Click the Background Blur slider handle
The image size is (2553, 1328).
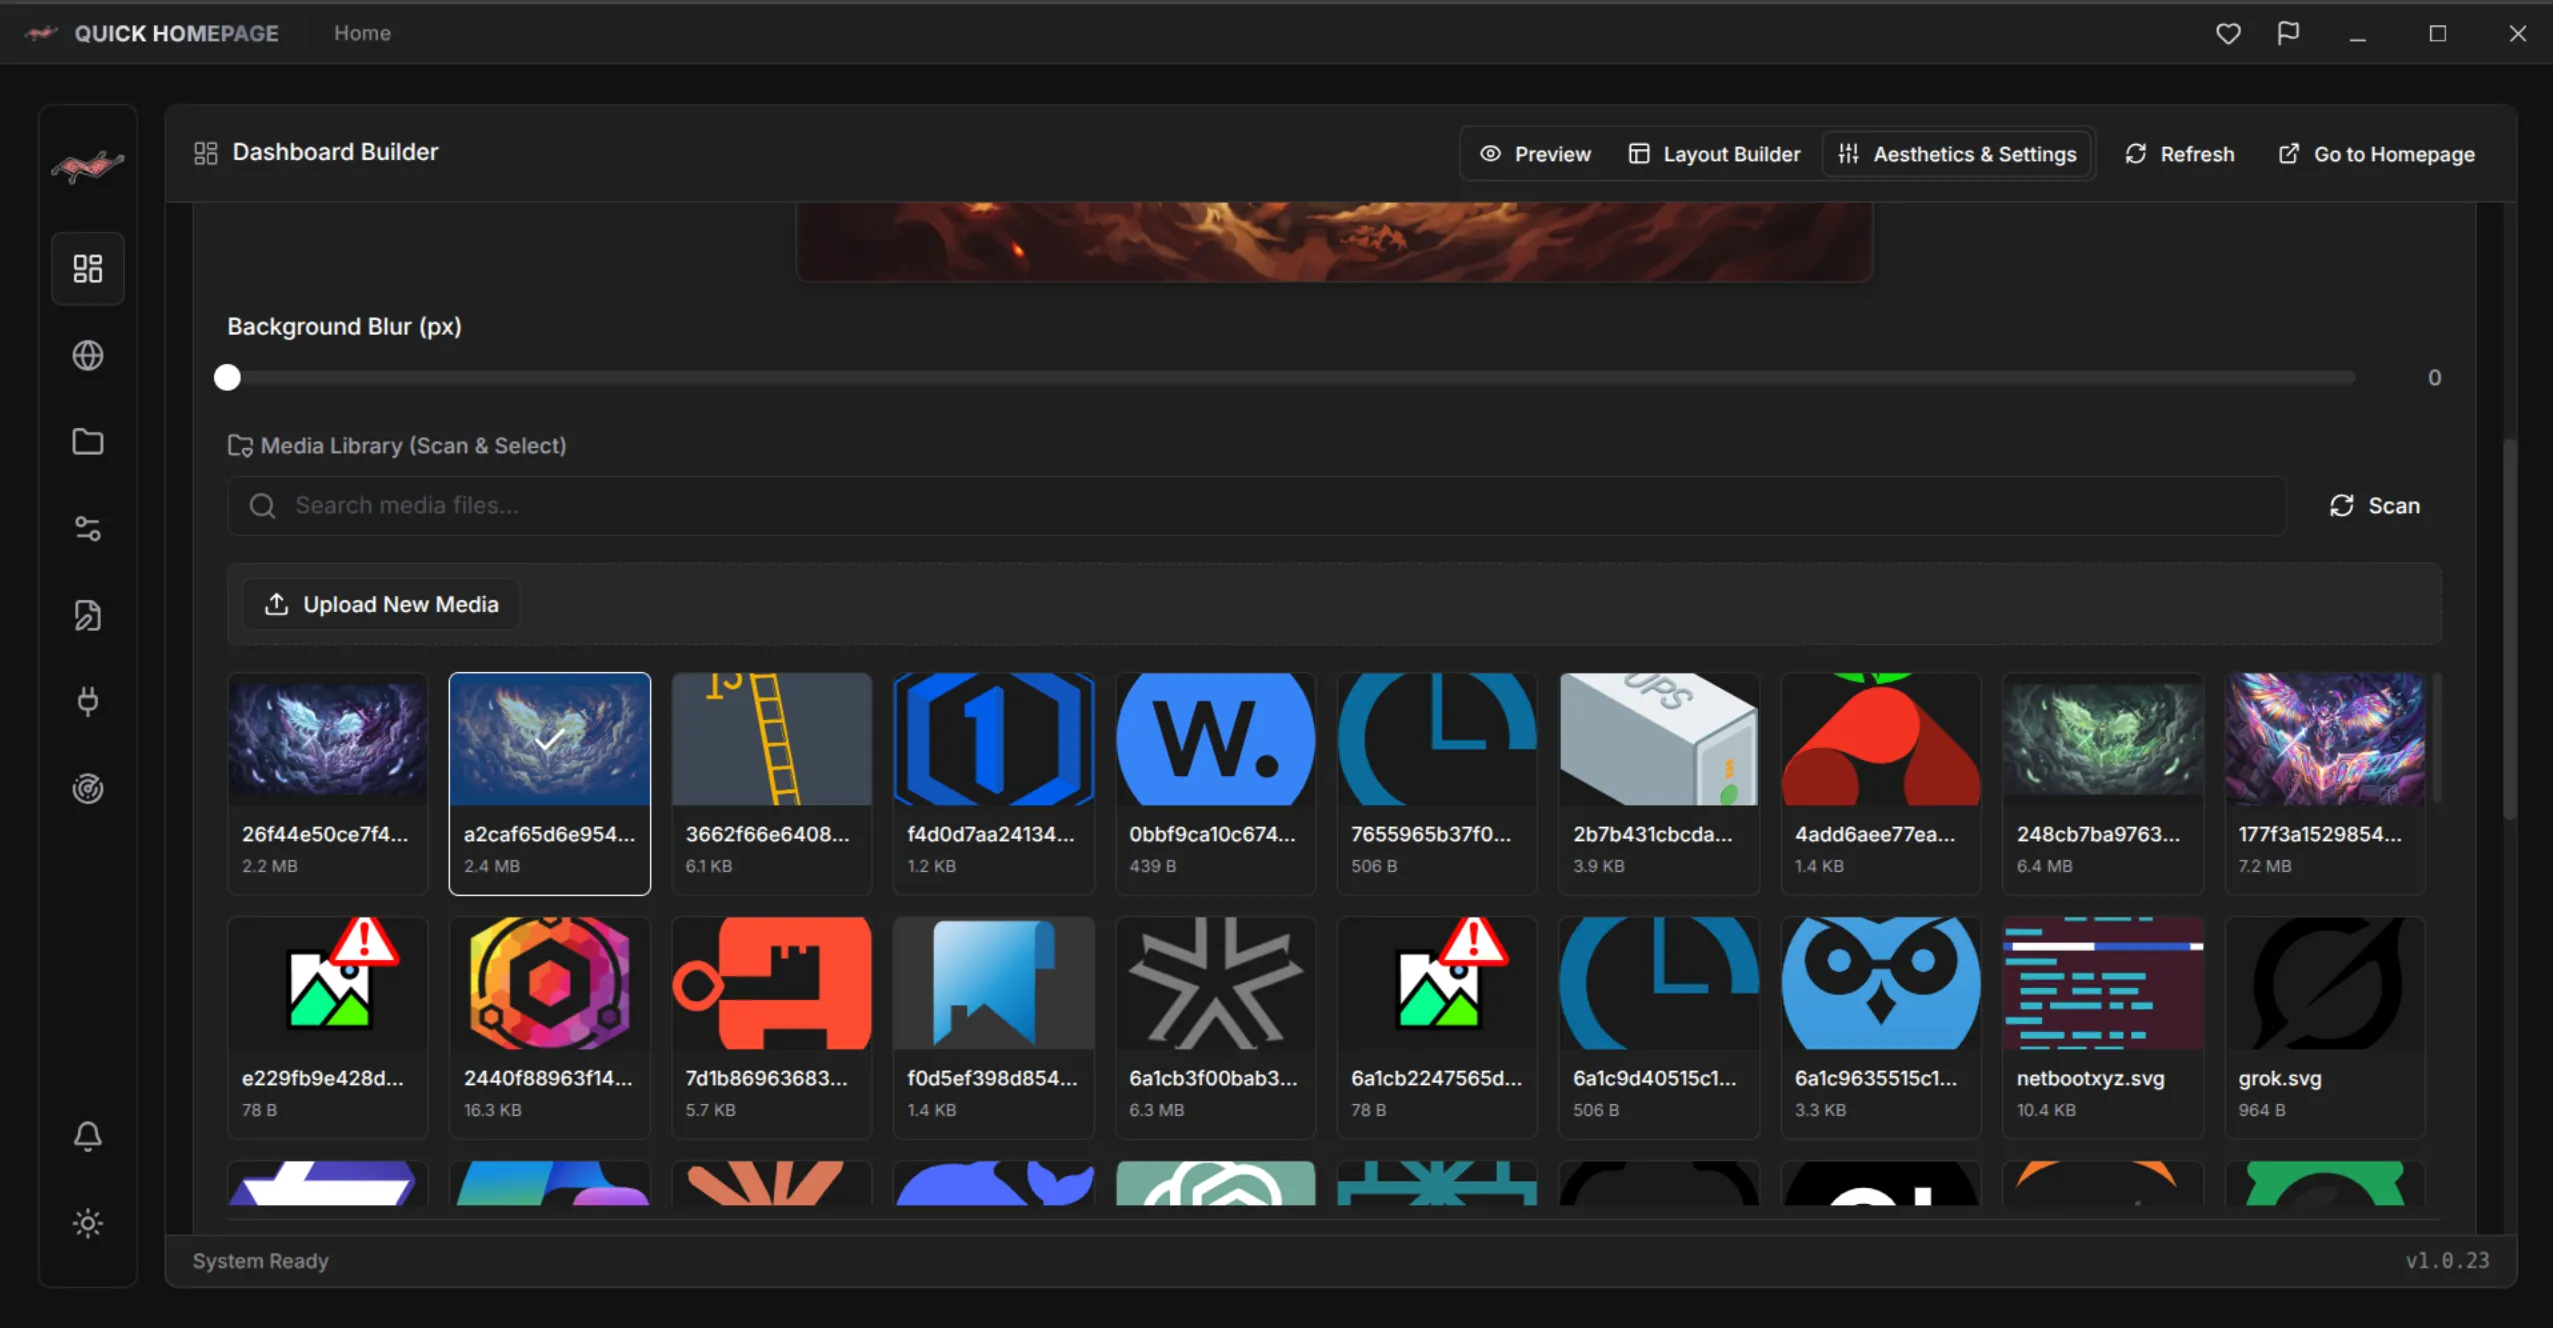(227, 377)
